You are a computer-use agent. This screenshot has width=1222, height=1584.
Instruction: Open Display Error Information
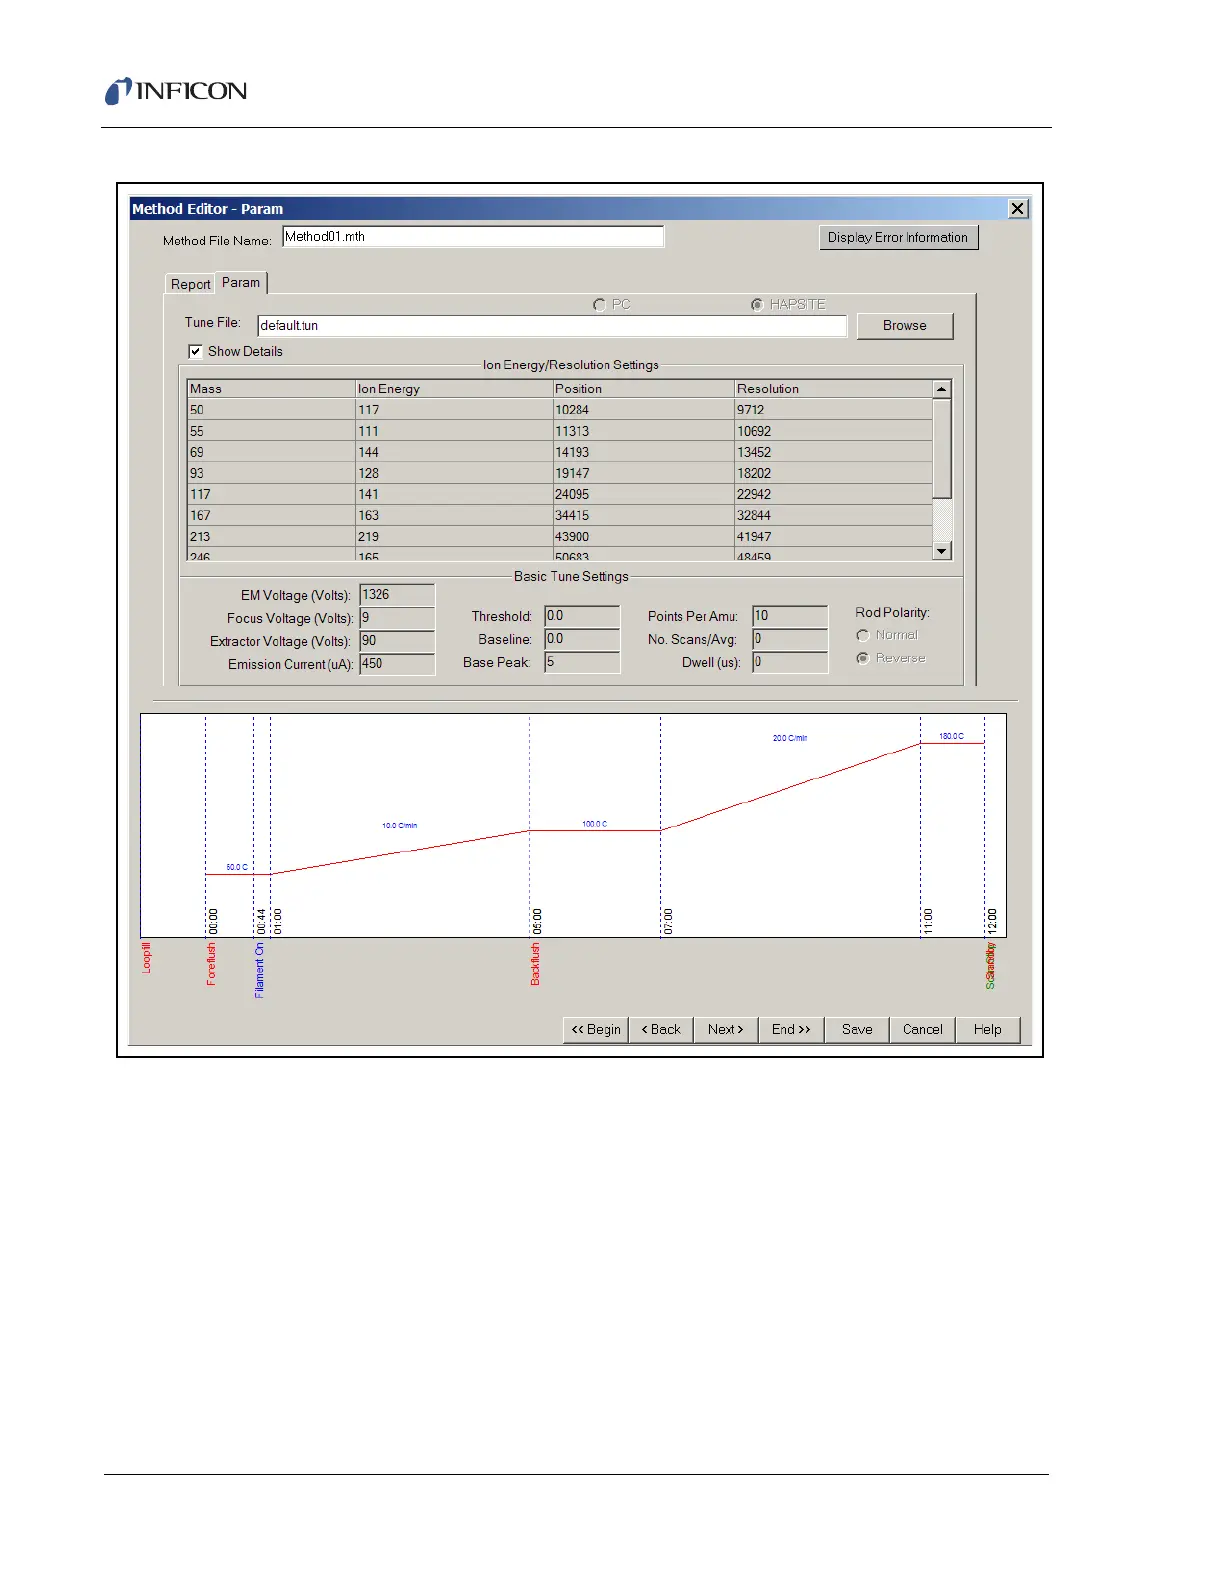click(x=898, y=237)
